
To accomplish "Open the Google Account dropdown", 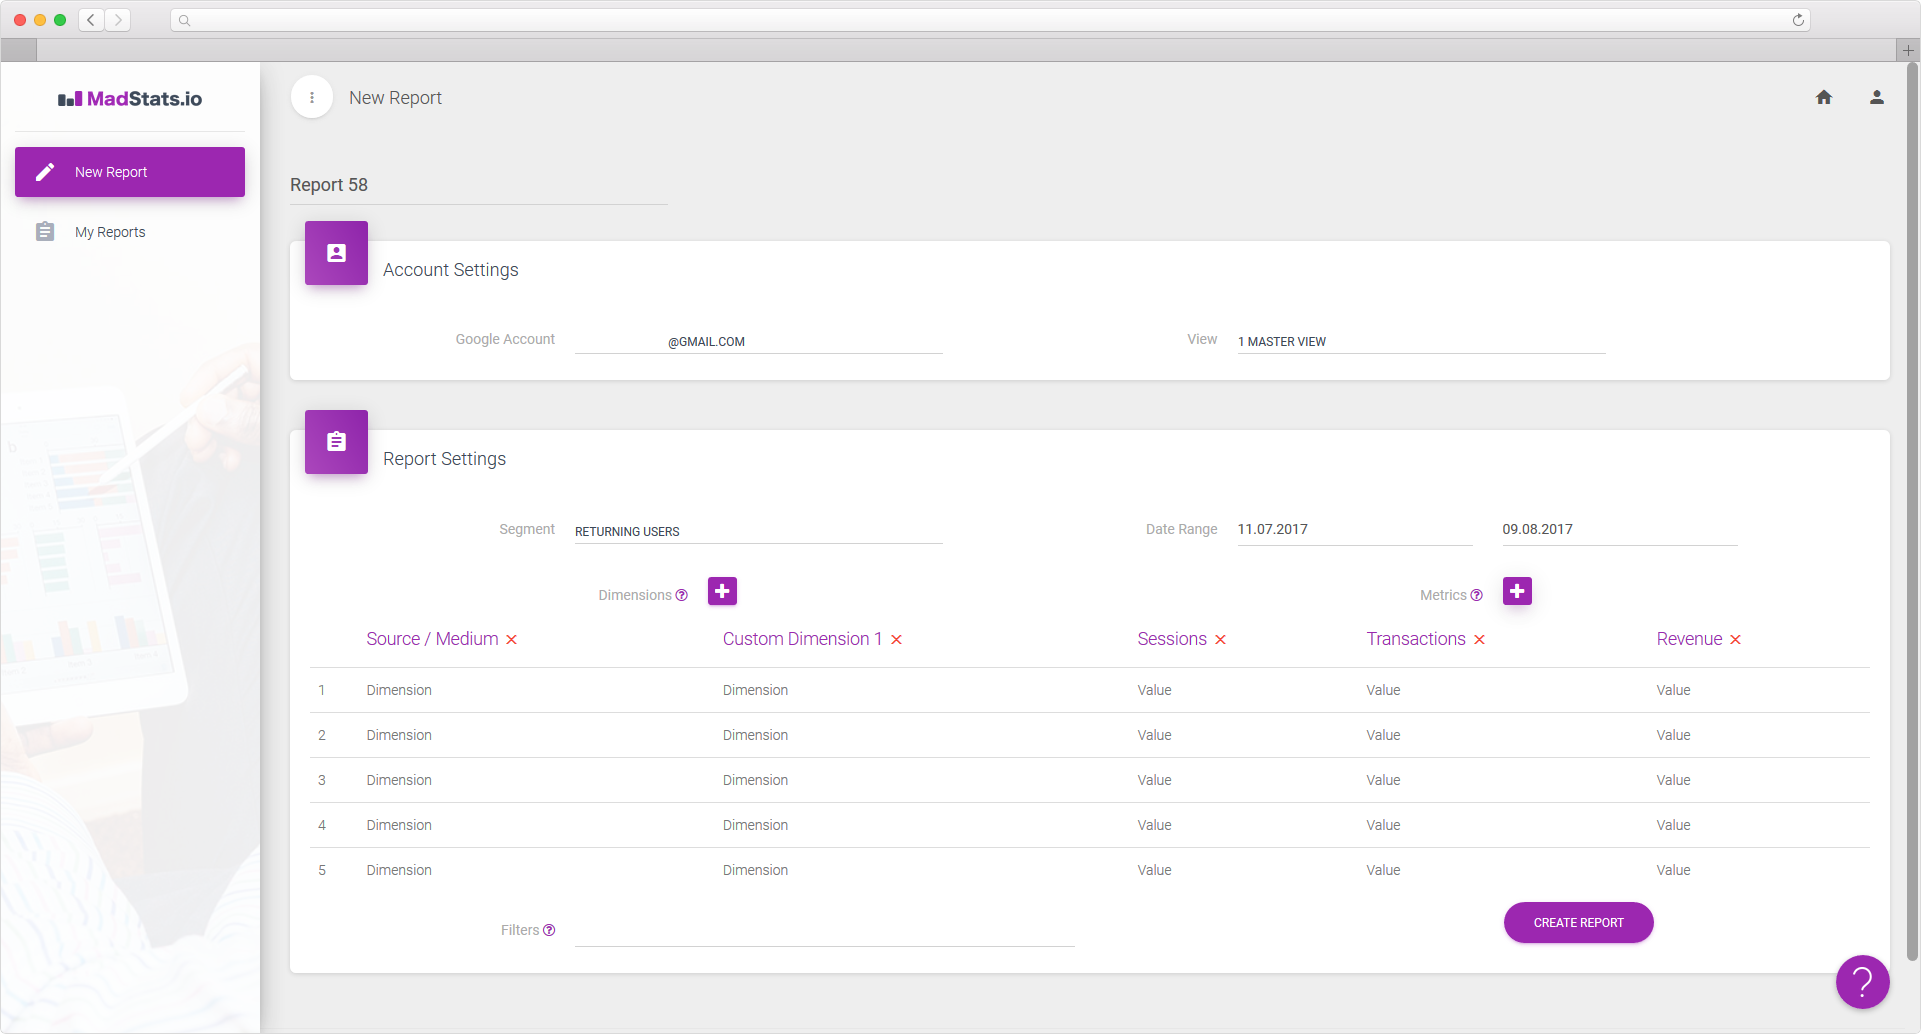I will (758, 341).
